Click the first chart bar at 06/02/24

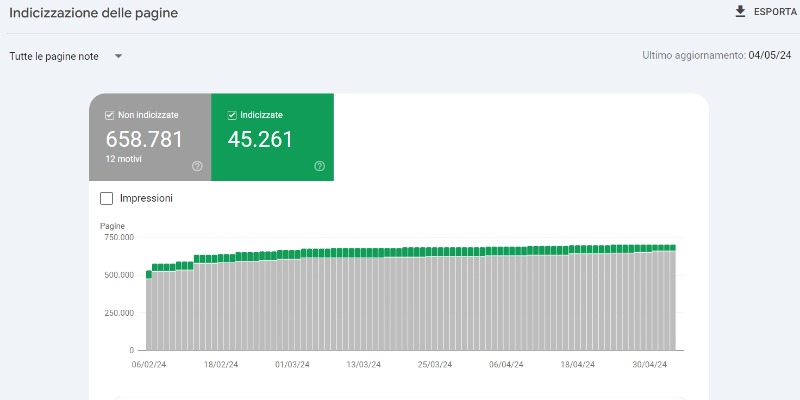click(149, 310)
